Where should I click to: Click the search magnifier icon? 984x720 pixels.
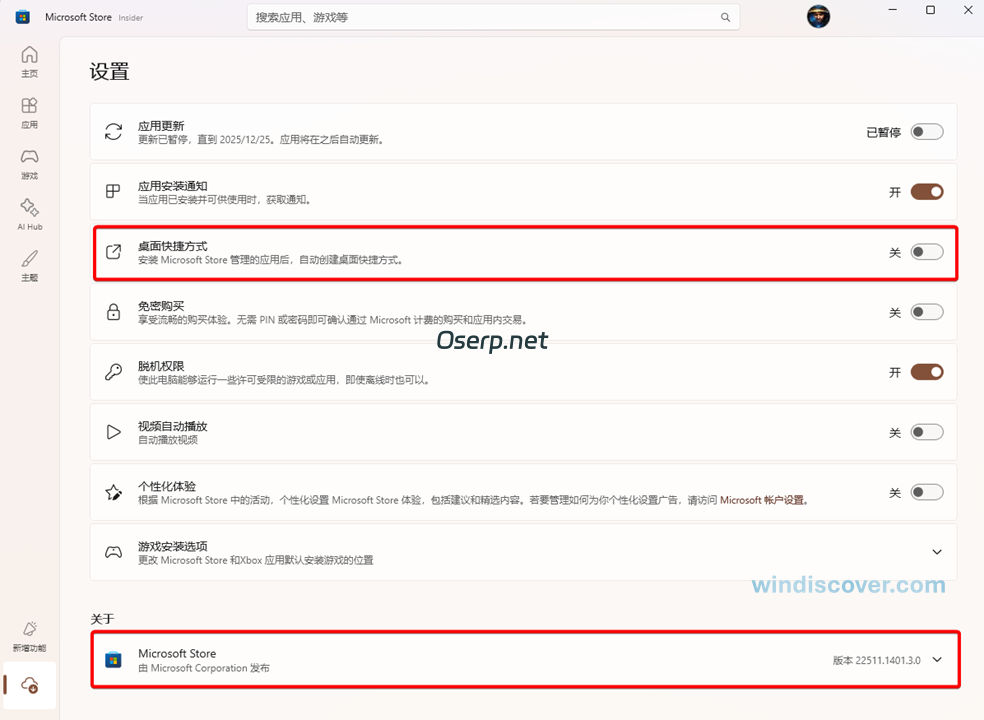[725, 17]
